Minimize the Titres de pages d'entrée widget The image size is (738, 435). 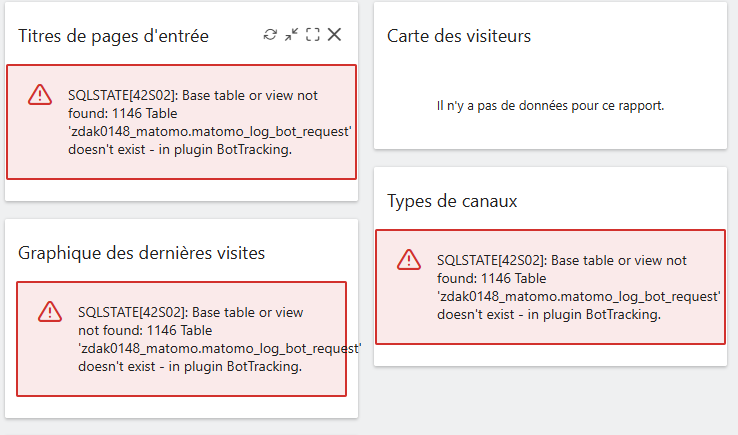(291, 35)
